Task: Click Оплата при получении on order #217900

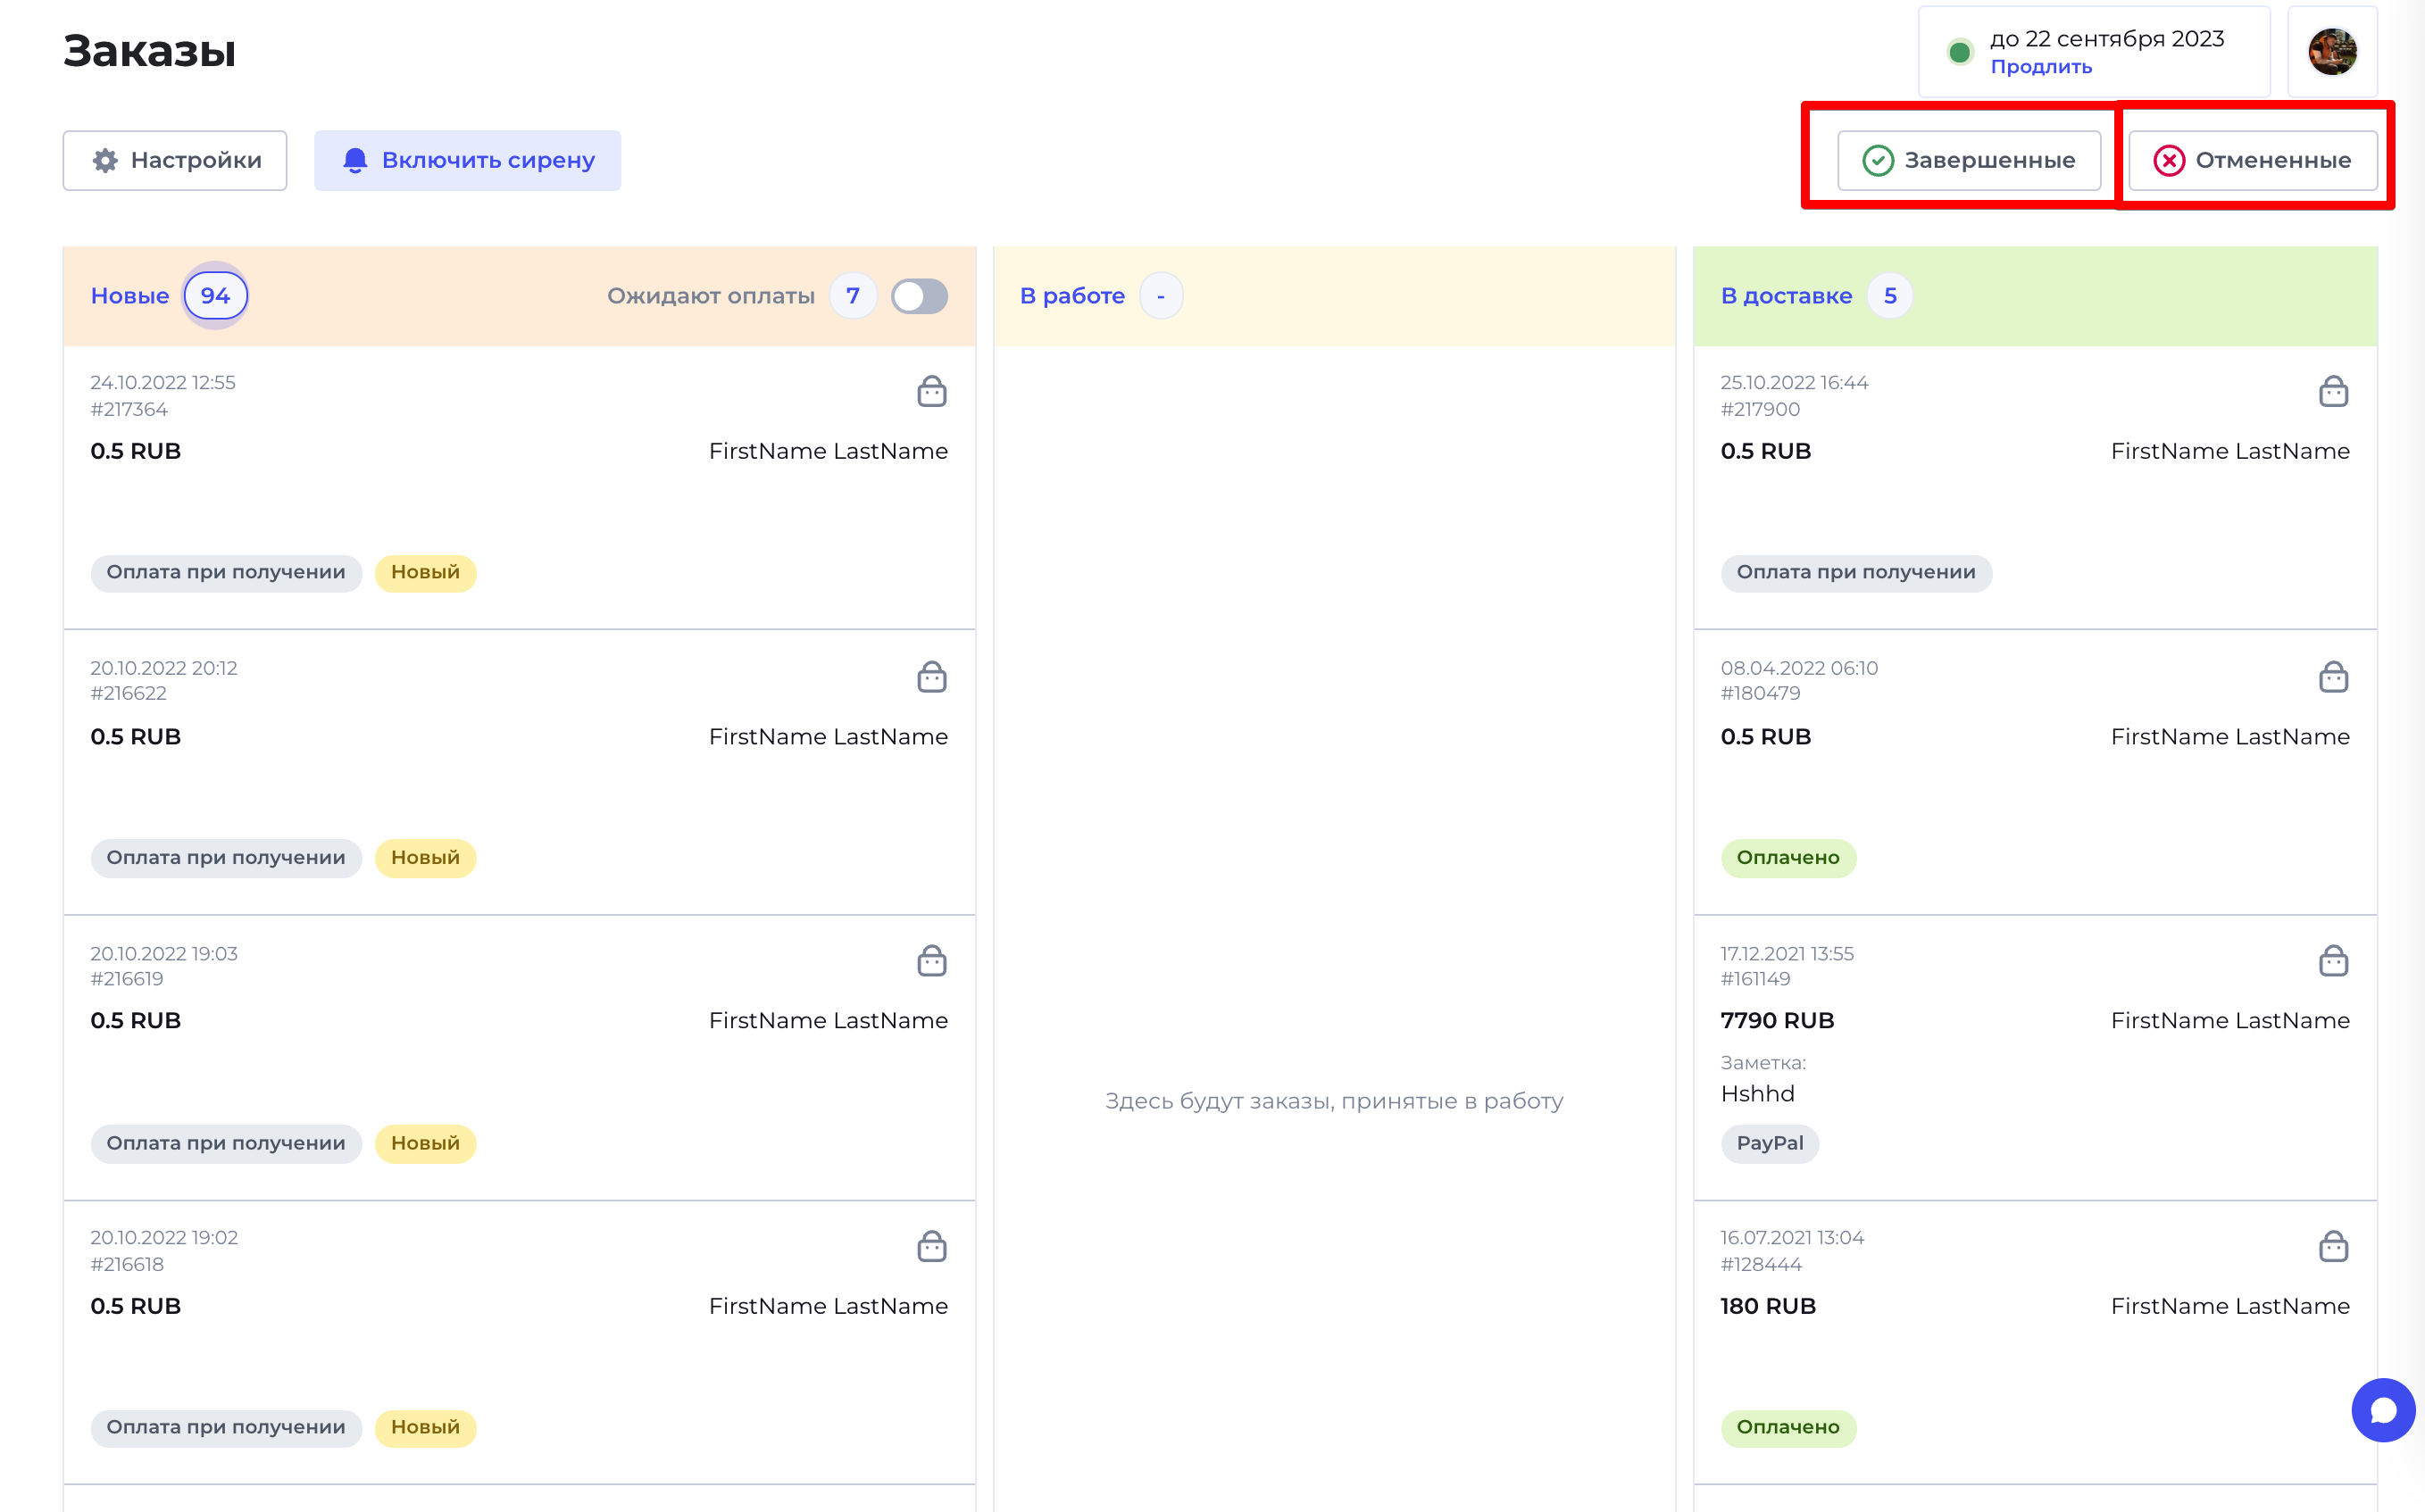Action: pyautogui.click(x=1856, y=573)
